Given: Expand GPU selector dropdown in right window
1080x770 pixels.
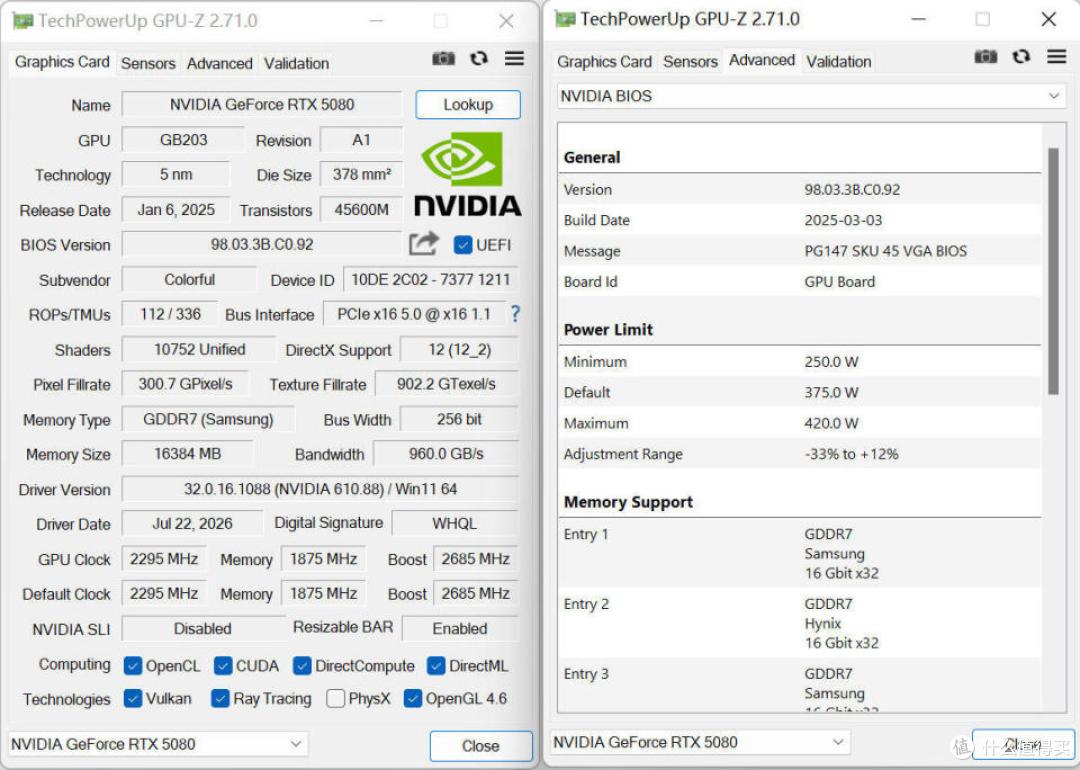Looking at the screenshot, I should pos(700,742).
